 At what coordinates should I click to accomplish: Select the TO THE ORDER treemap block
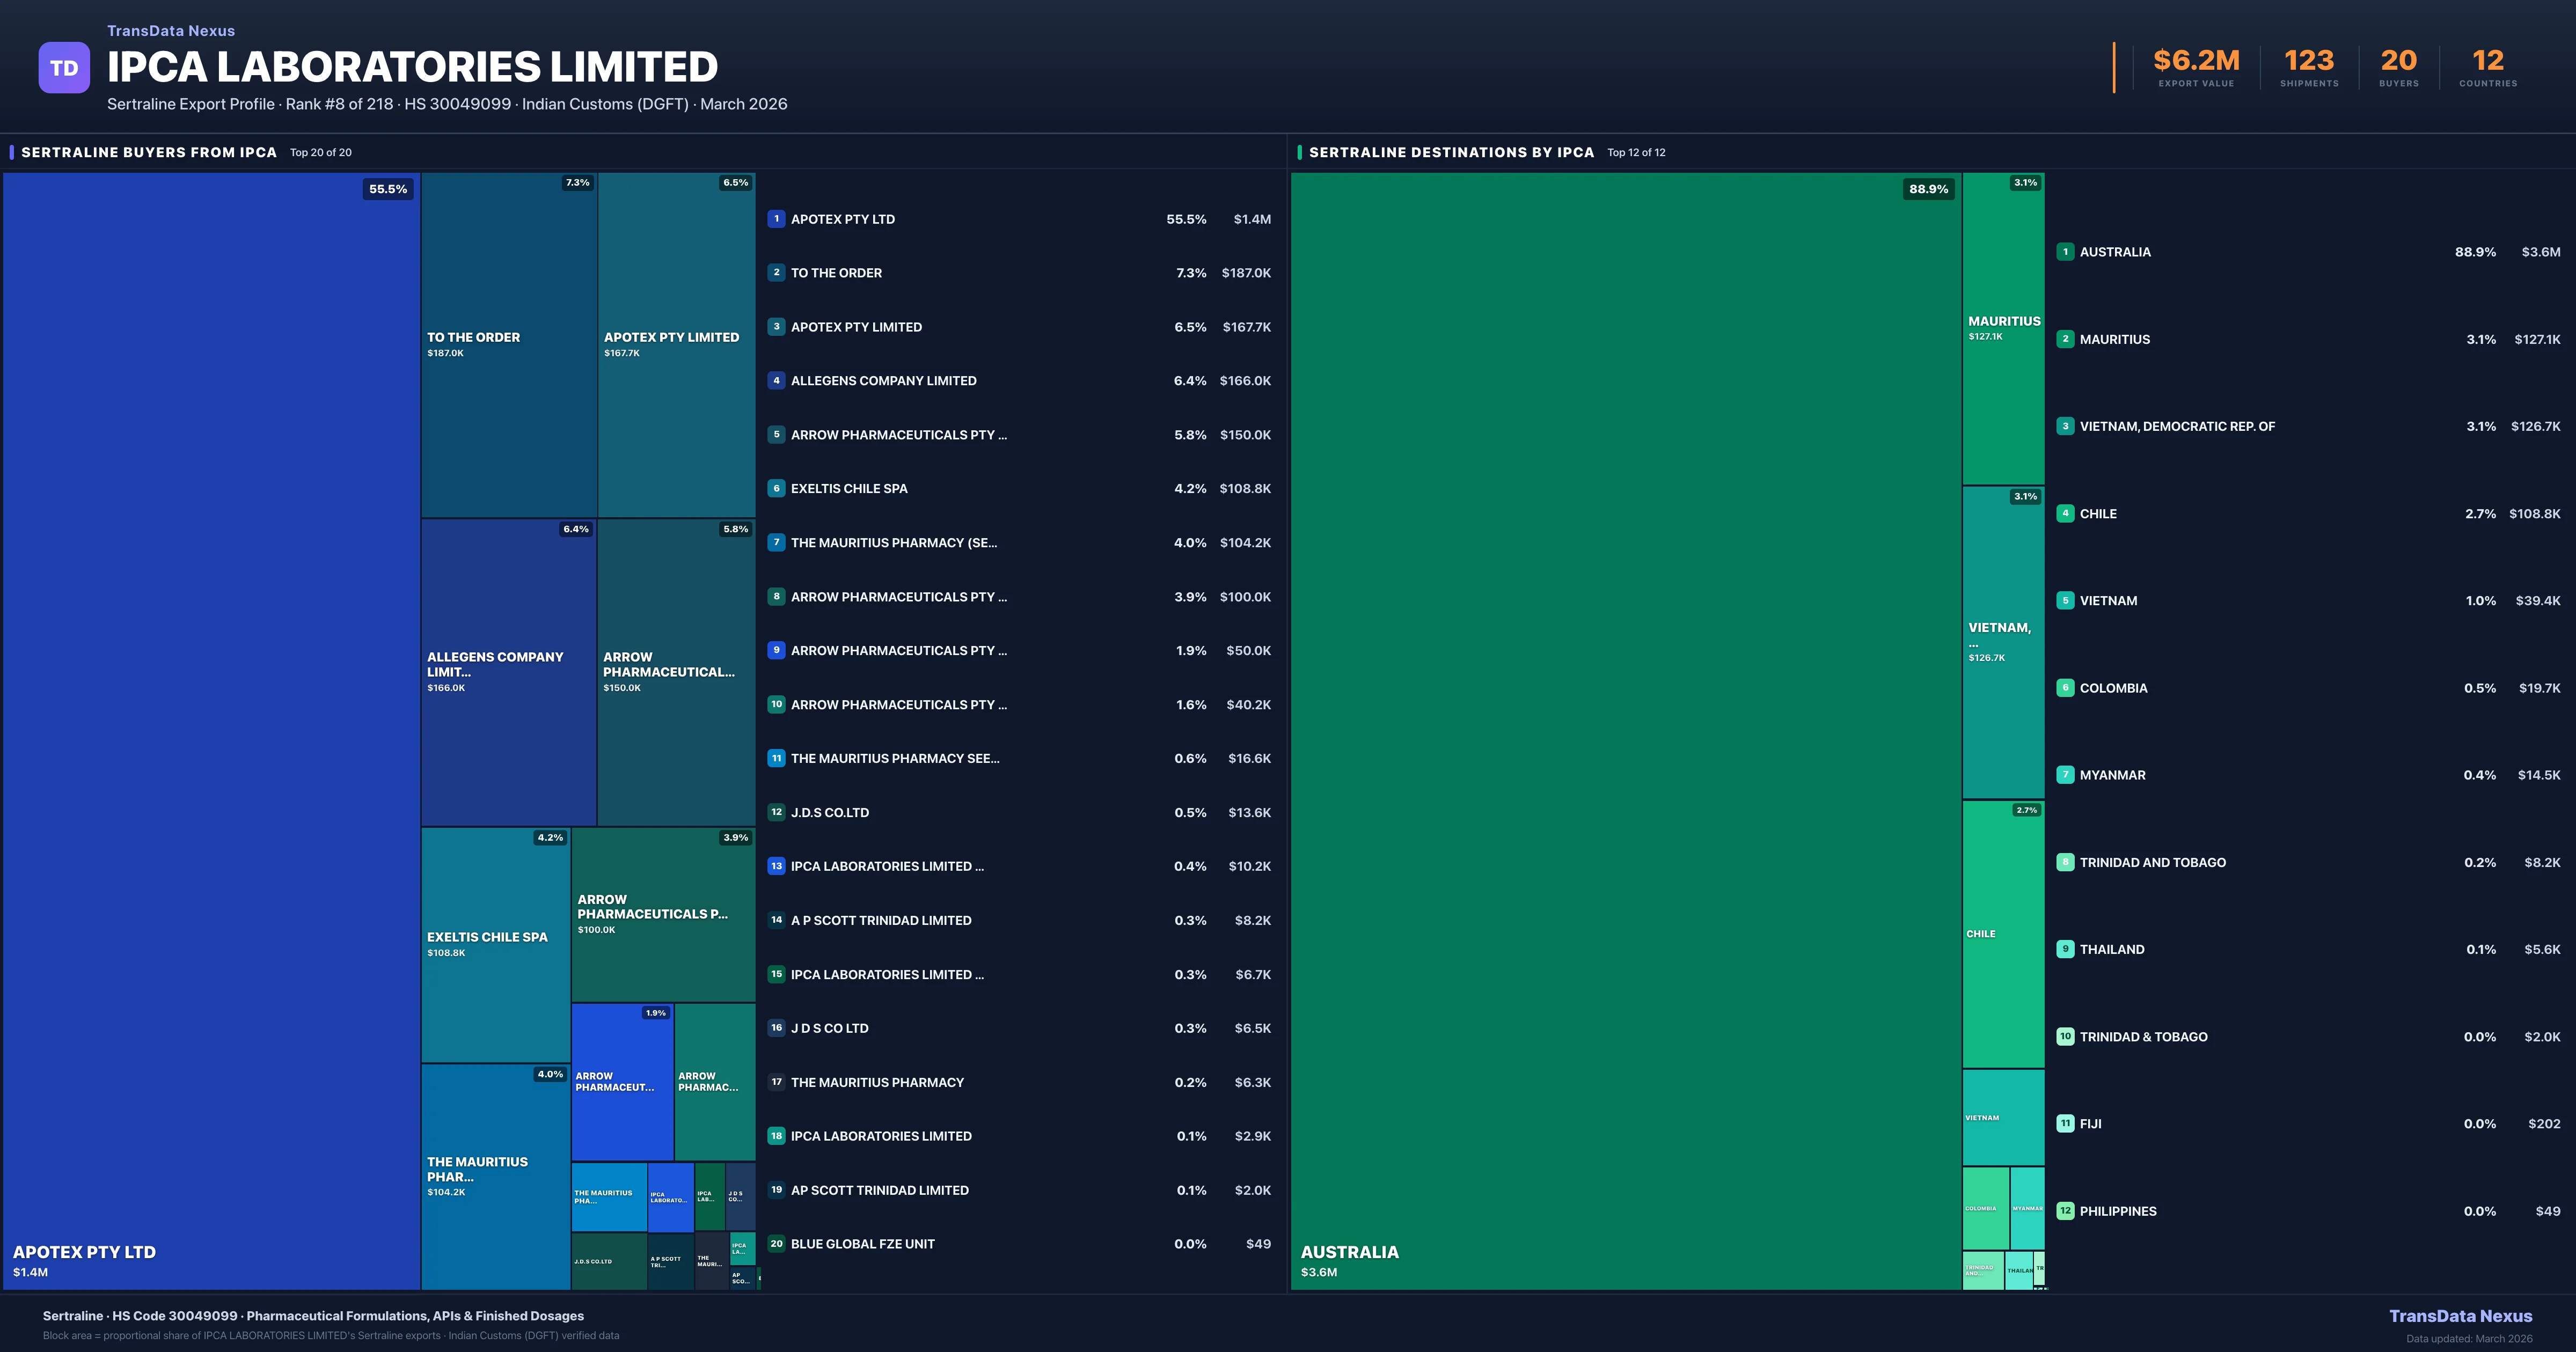point(508,344)
